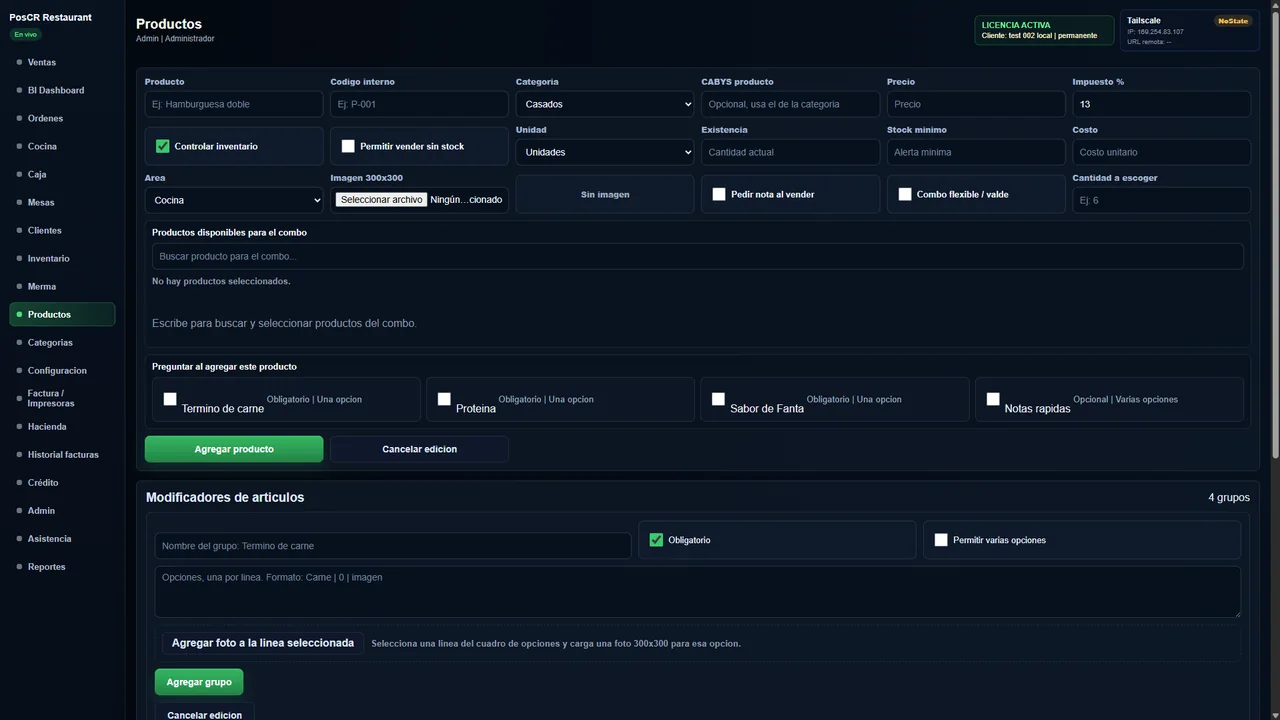
Task: Click Agregar foto a la linea seleccionada
Action: [263, 643]
